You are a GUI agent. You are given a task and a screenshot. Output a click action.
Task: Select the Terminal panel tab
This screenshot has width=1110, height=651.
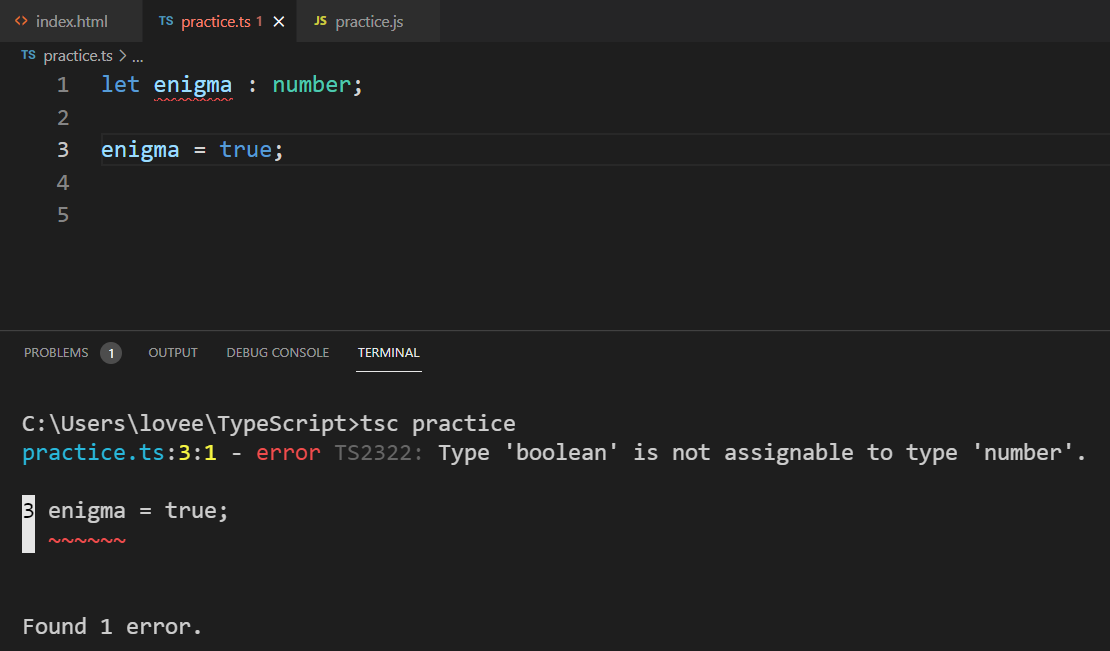(389, 352)
